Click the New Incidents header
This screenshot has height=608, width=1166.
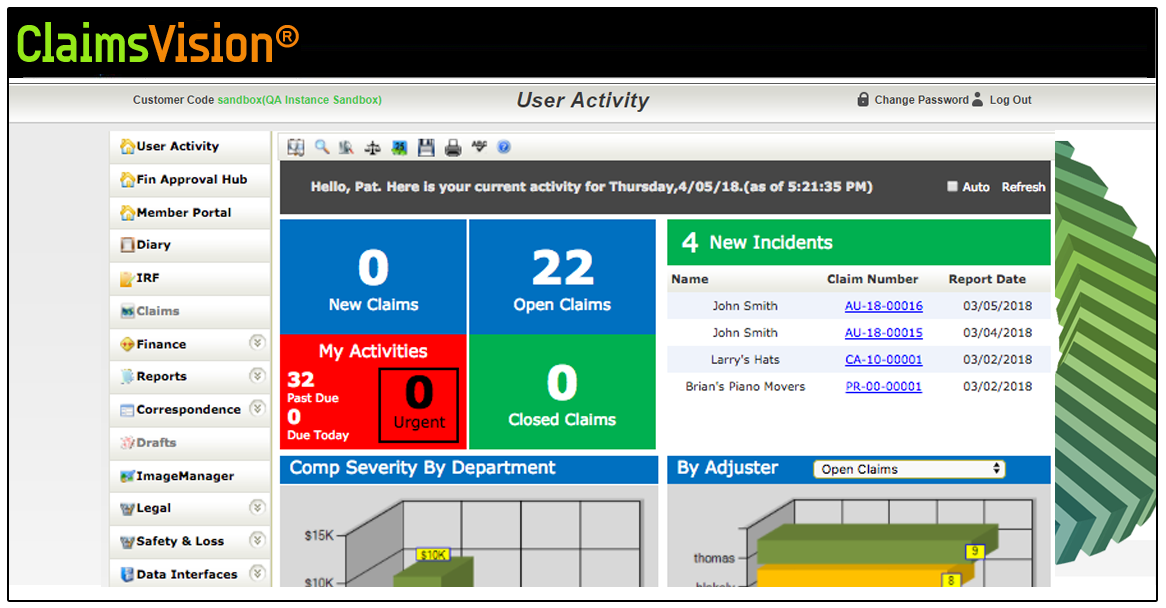point(859,242)
